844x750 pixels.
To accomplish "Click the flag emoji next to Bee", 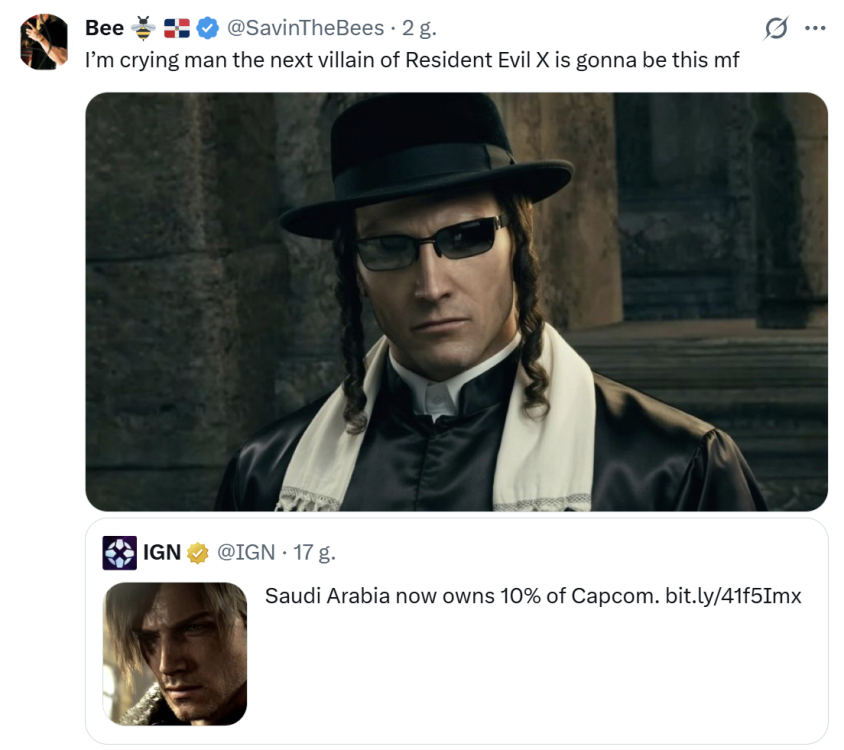I will [176, 28].
